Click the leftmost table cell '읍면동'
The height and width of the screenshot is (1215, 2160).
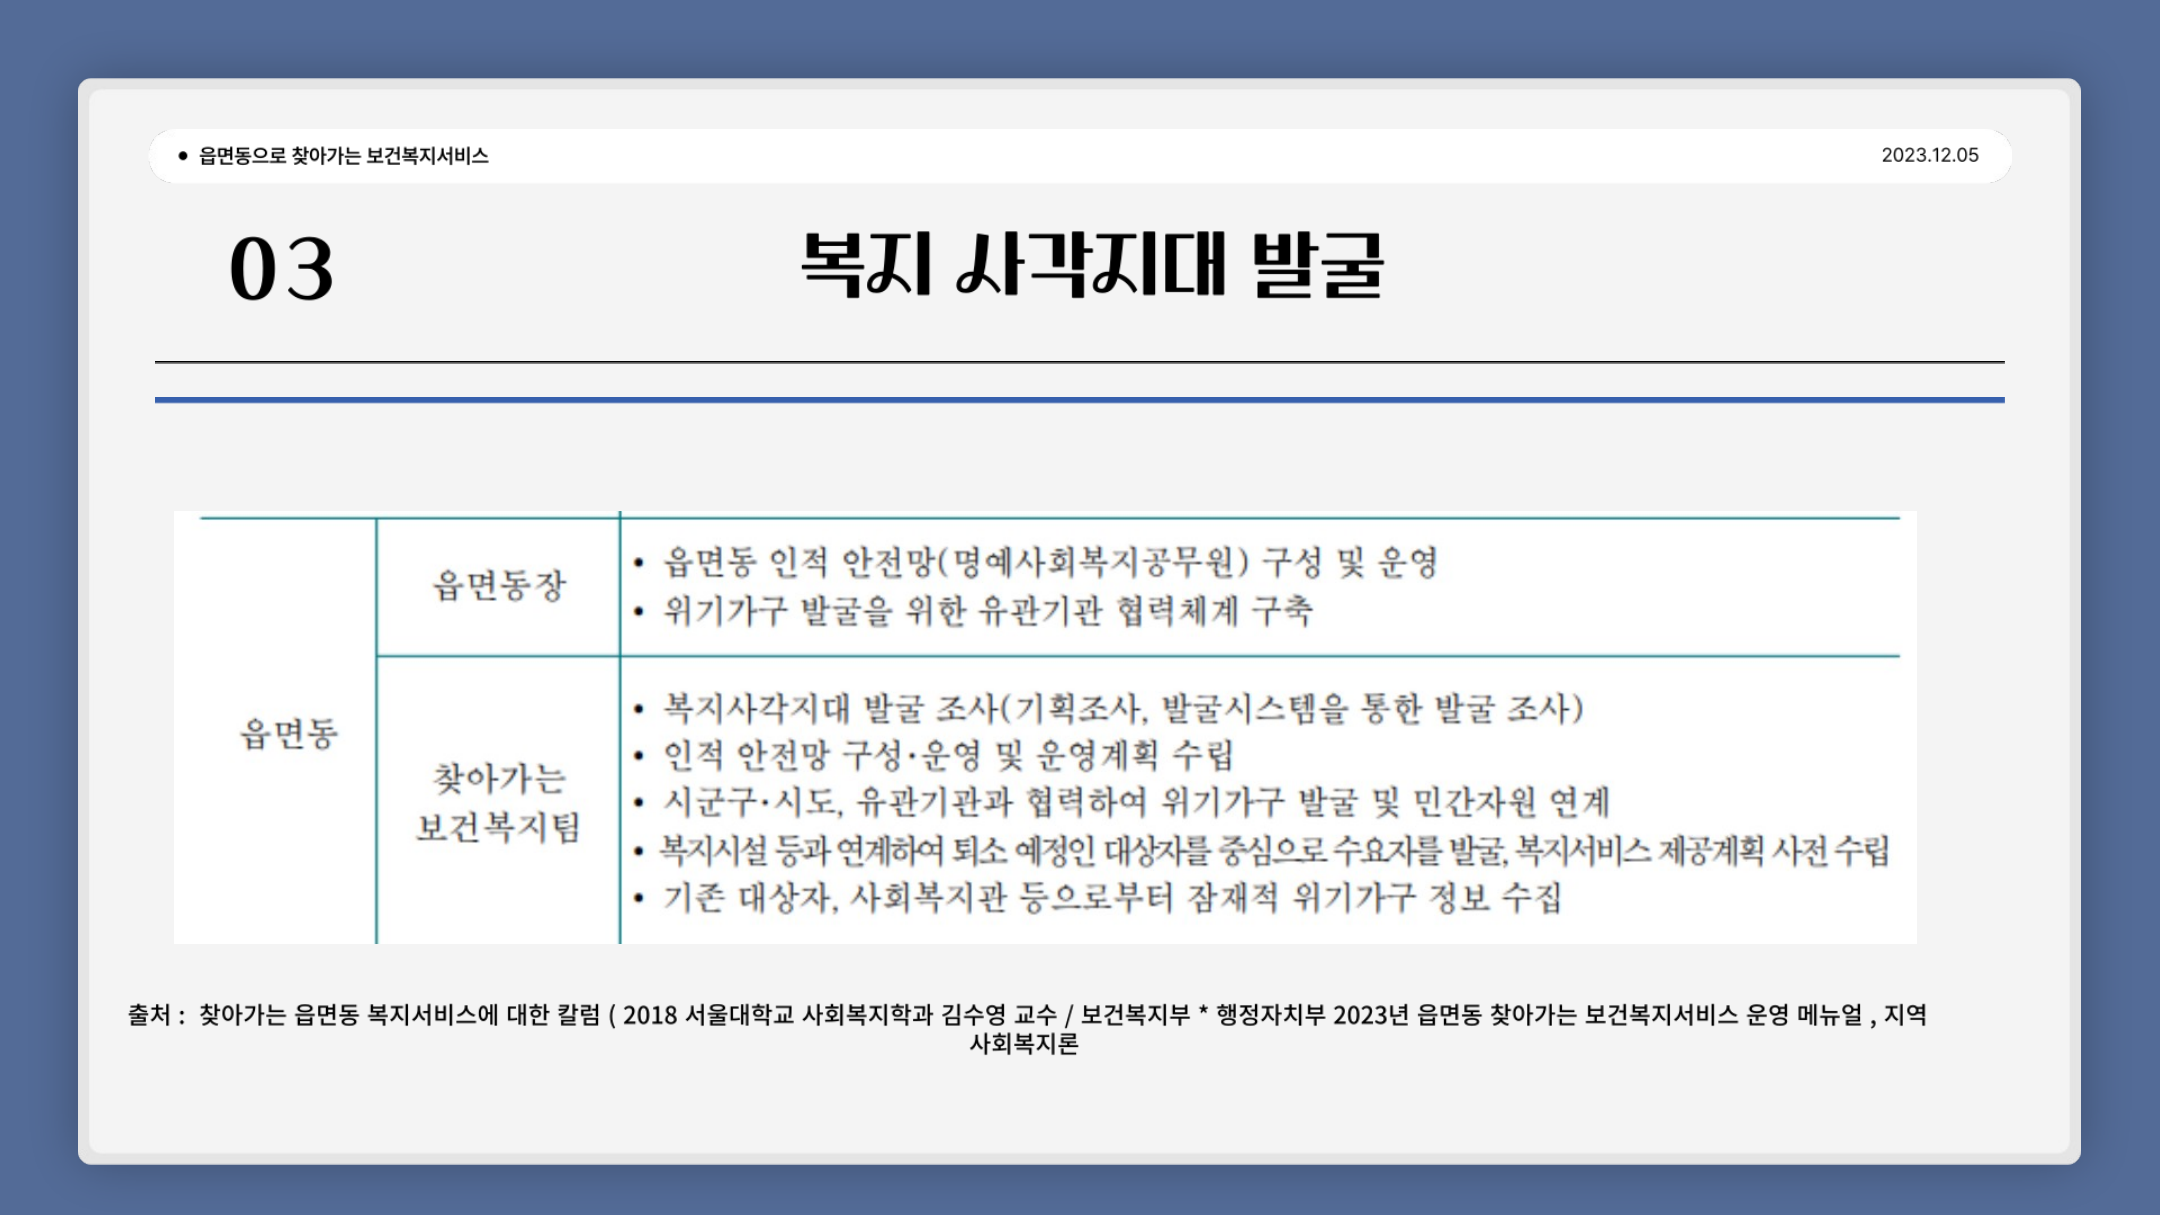click(x=289, y=733)
